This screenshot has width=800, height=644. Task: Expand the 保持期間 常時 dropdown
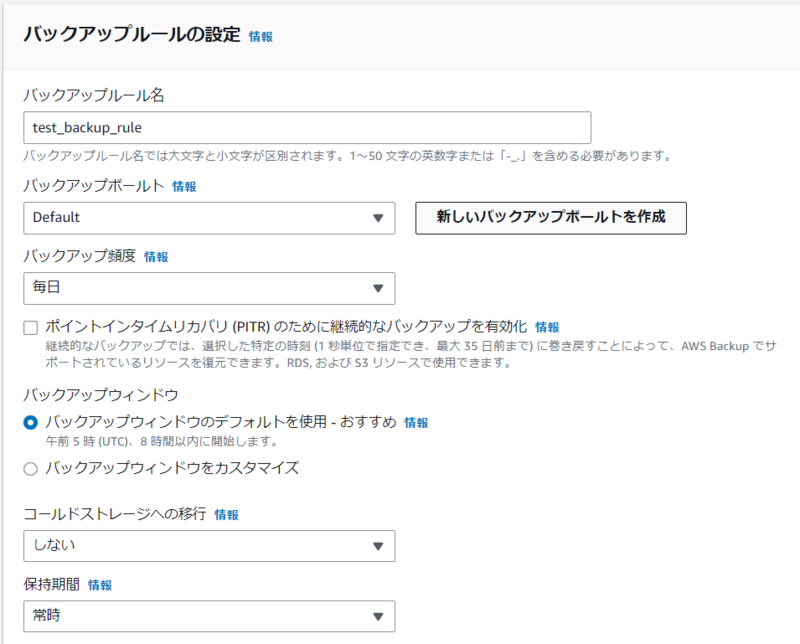coord(209,616)
